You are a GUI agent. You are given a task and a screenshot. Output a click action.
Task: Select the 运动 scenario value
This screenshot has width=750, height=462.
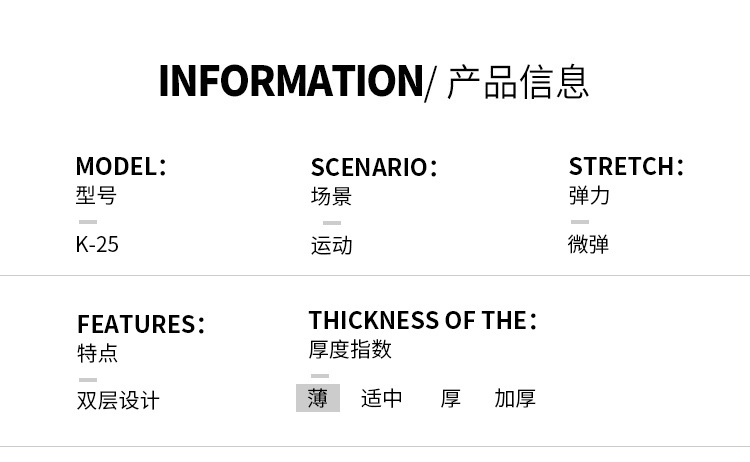[x=331, y=245]
